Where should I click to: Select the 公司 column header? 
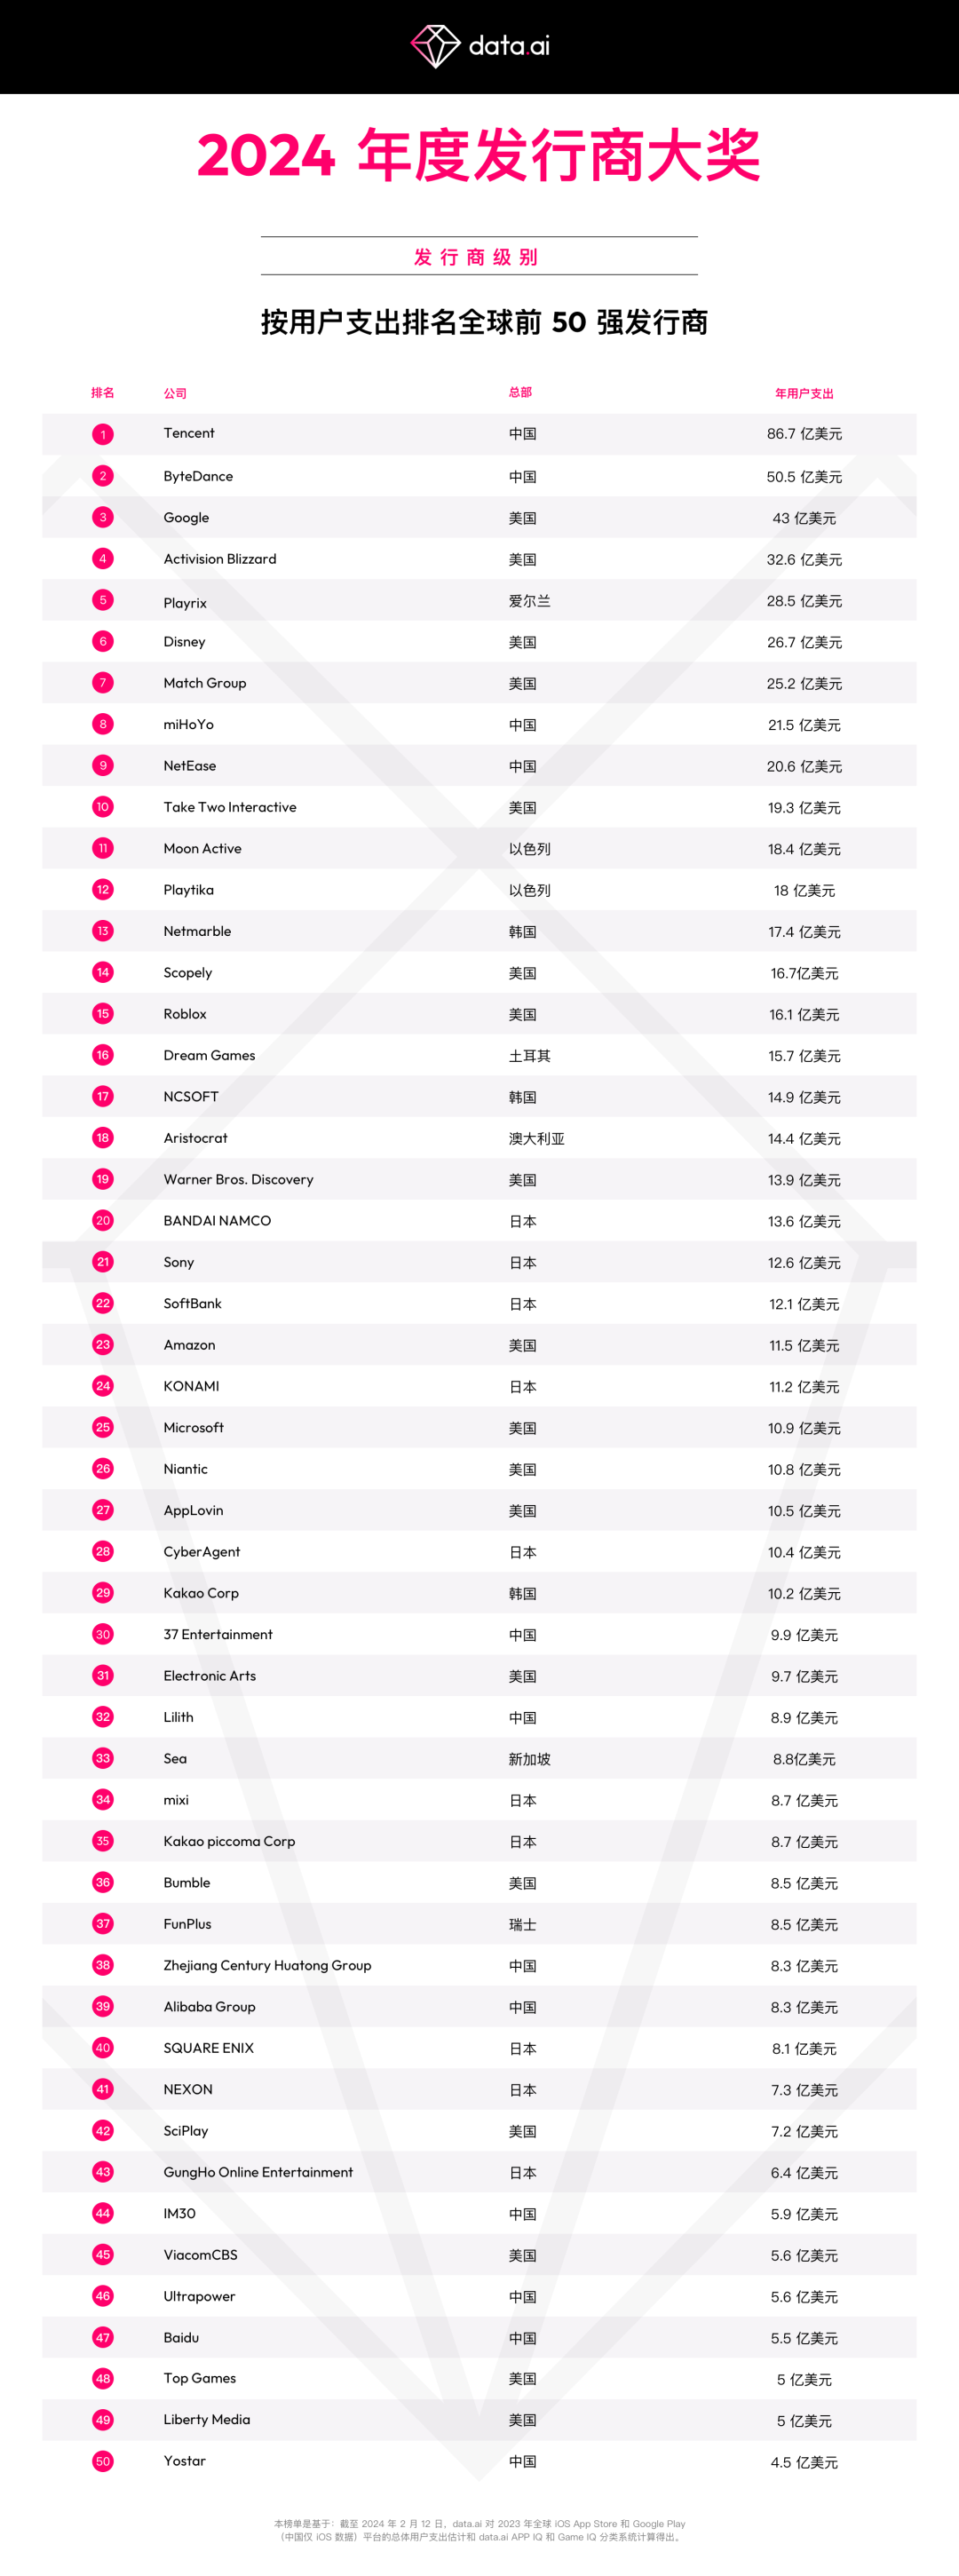tap(175, 393)
